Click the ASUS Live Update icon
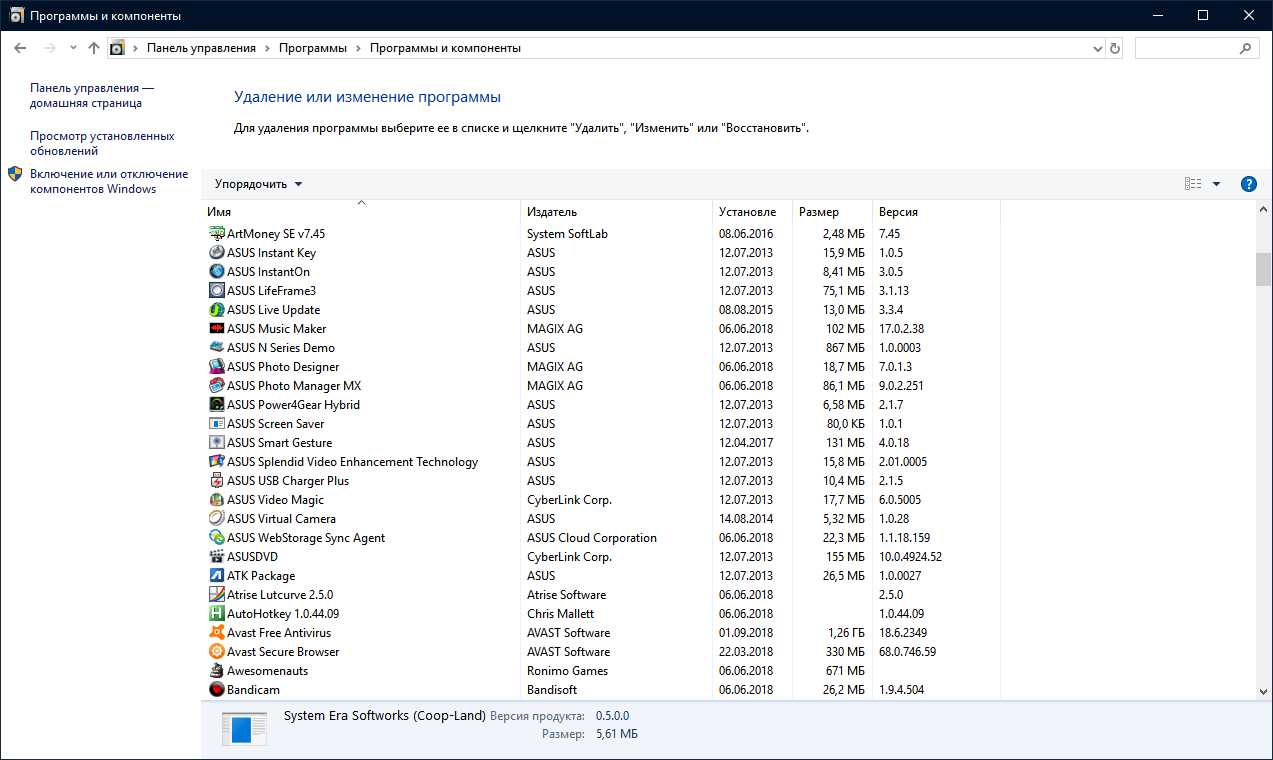The width and height of the screenshot is (1273, 760). pos(217,309)
